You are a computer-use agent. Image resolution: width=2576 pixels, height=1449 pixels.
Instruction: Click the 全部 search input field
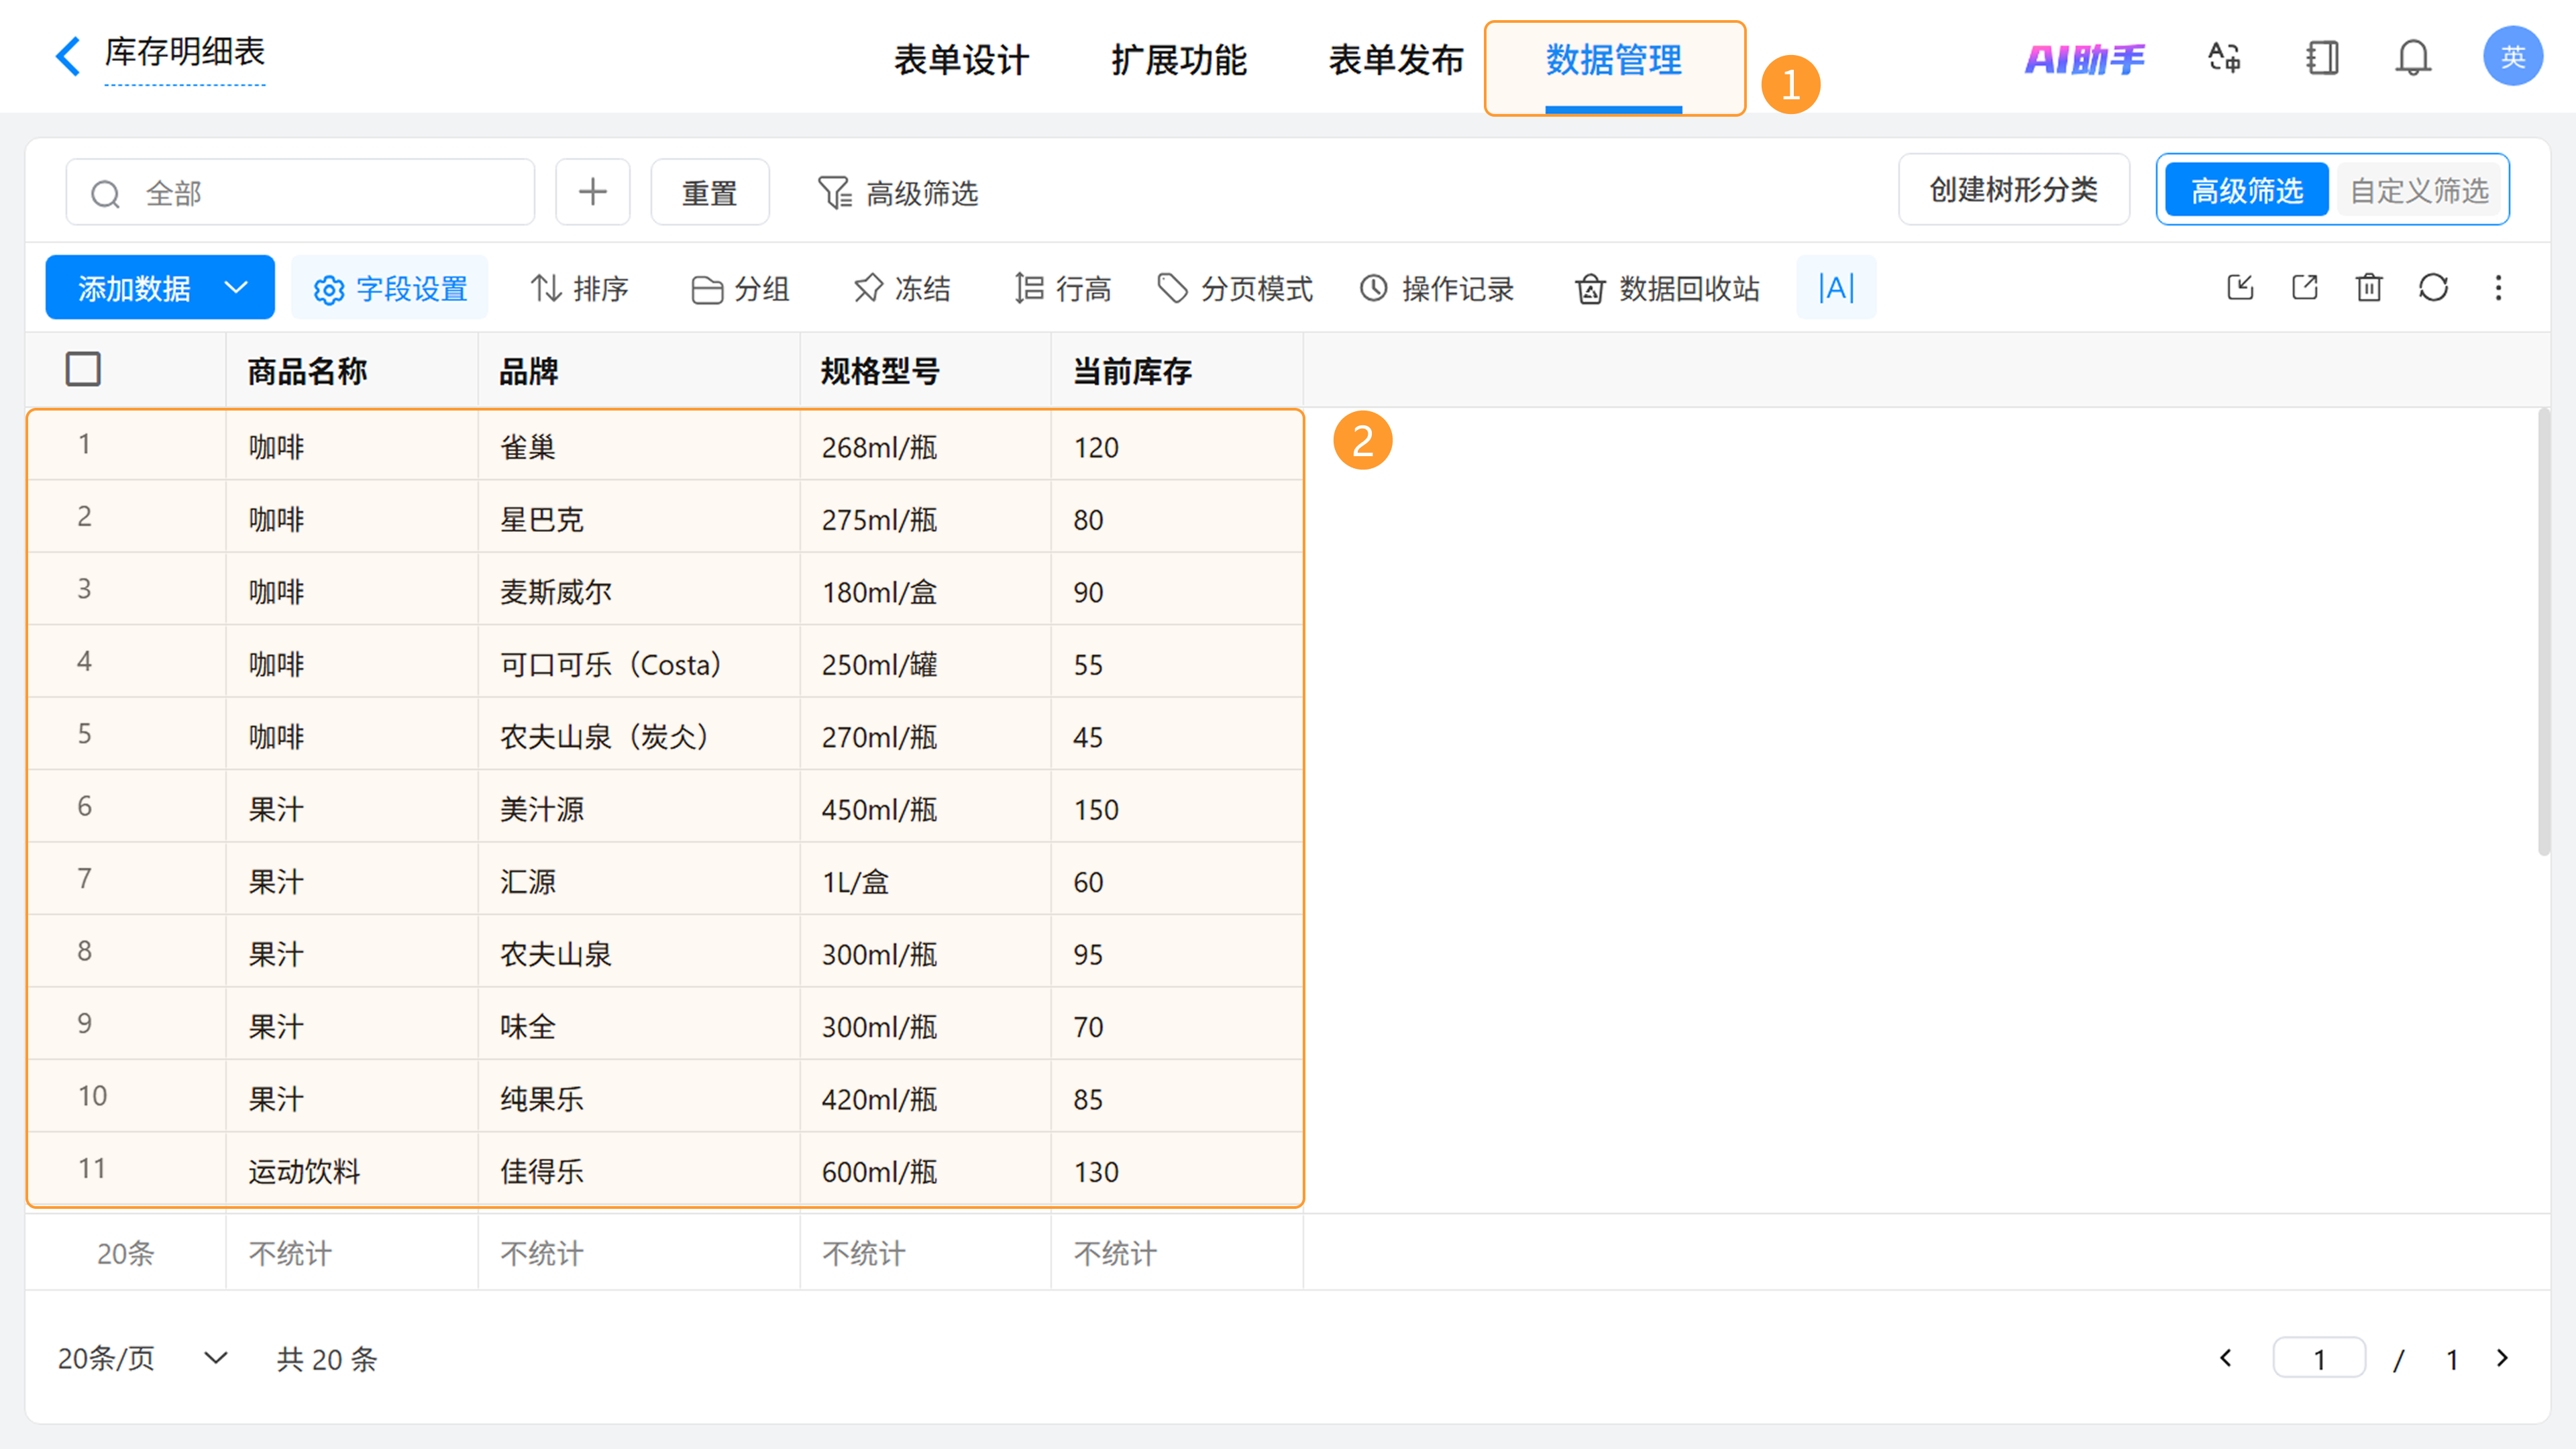(x=300, y=192)
